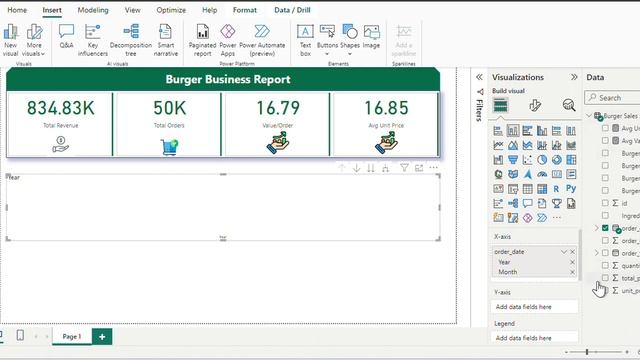
Task: Switch to the Modeling tab
Action: 93,10
